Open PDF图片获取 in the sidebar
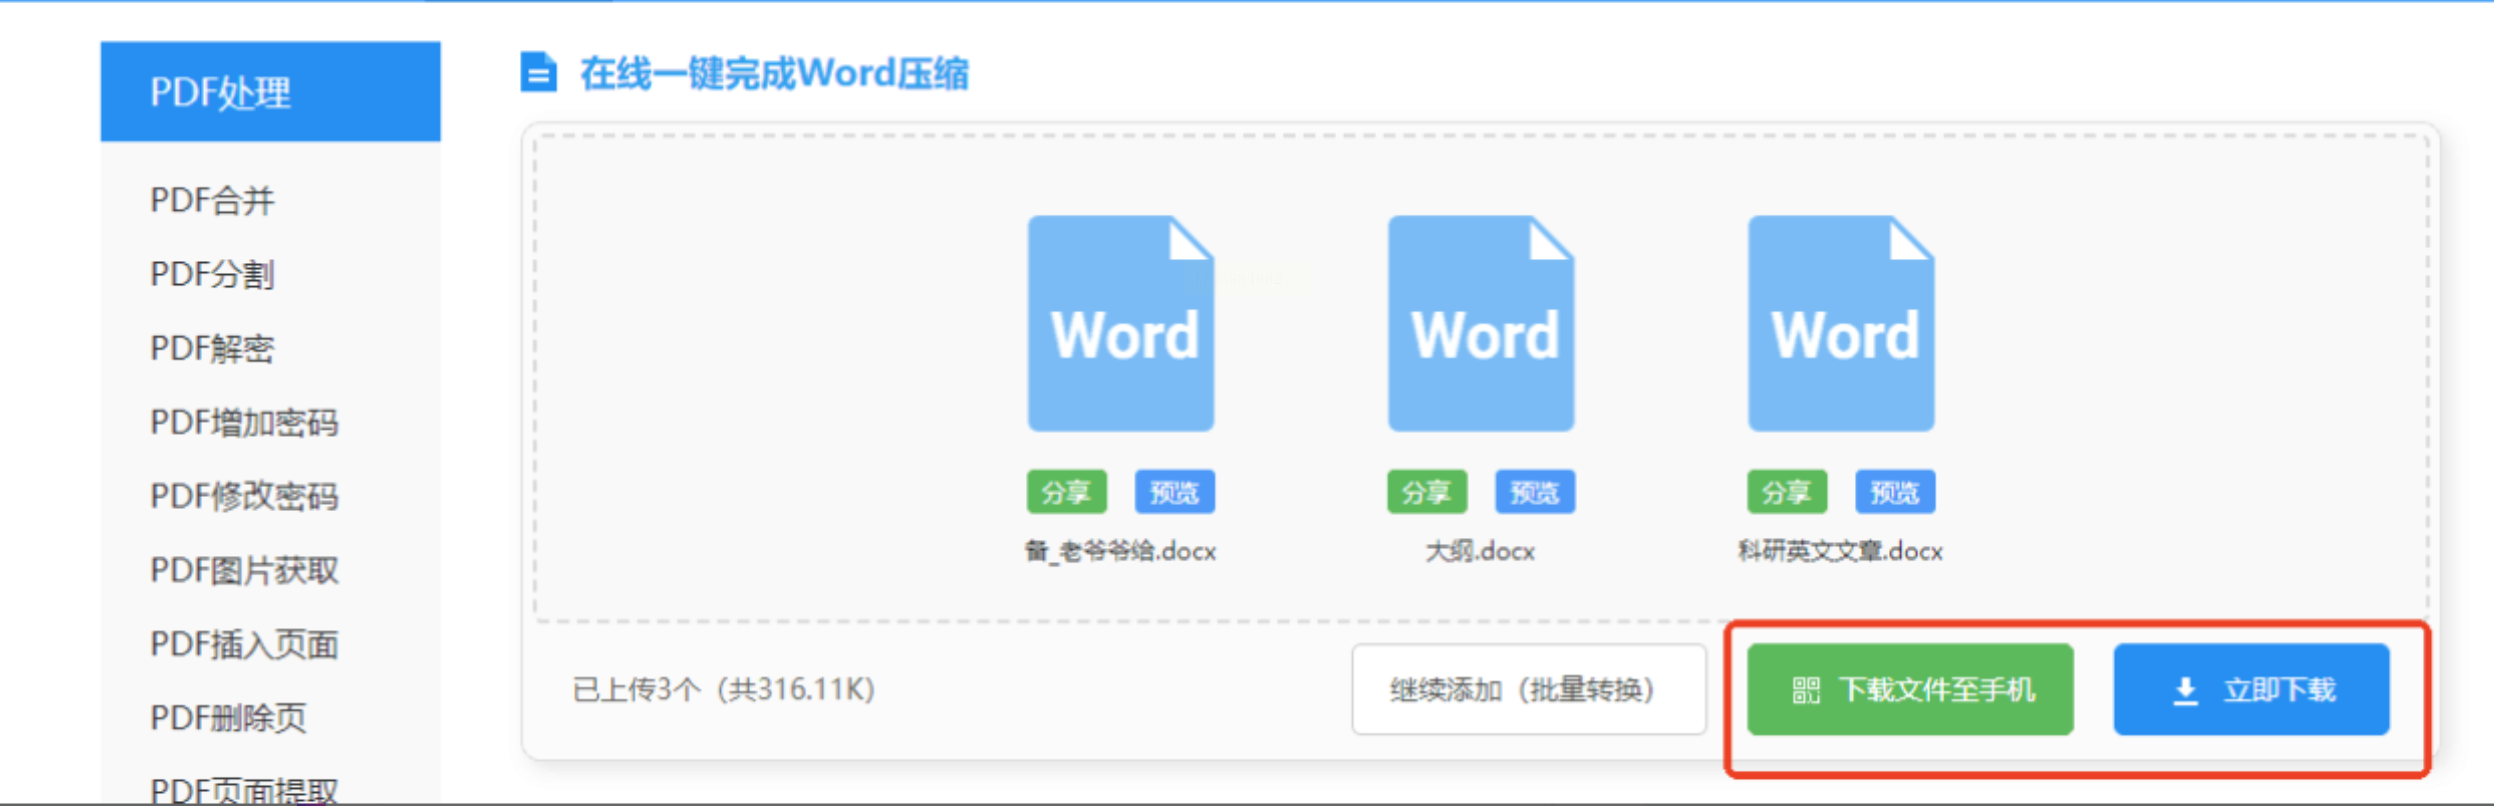Viewport: 2494px width, 806px height. (x=244, y=571)
